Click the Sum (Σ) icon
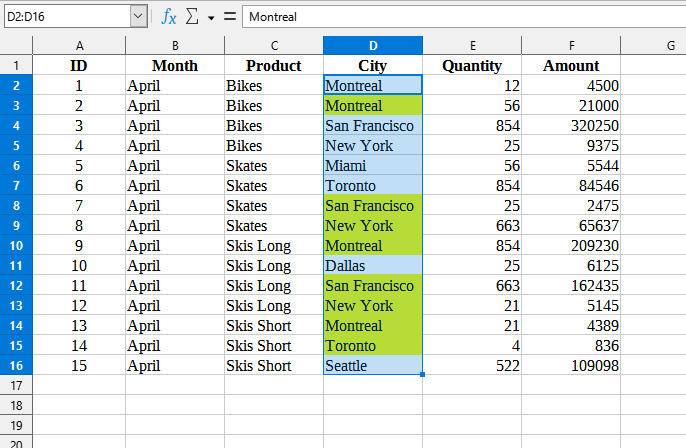686x448 pixels. 193,17
